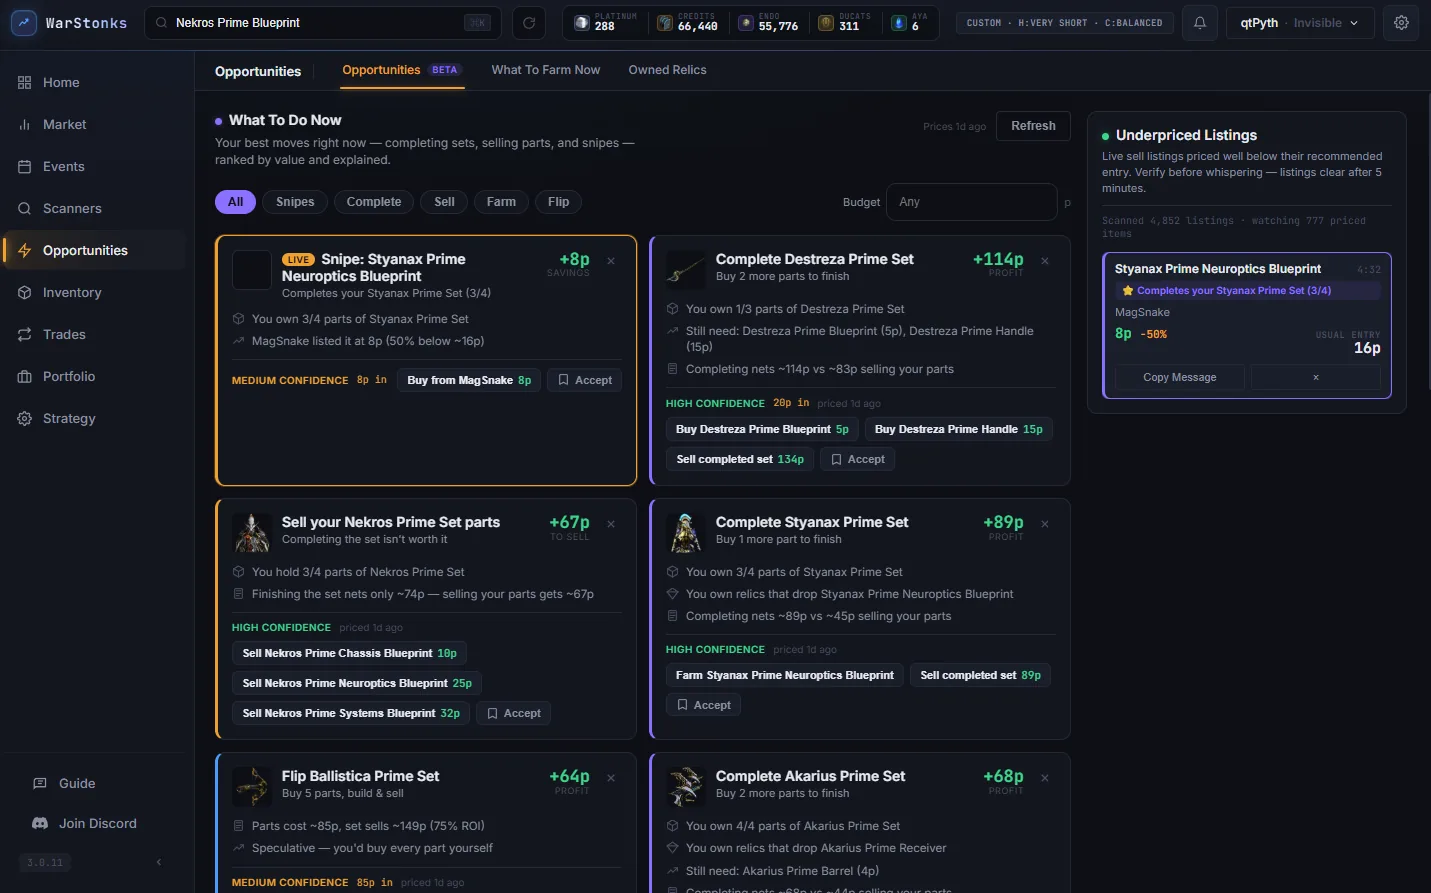The image size is (1431, 893).
Task: Click the Ducats balance 311
Action: point(845,22)
